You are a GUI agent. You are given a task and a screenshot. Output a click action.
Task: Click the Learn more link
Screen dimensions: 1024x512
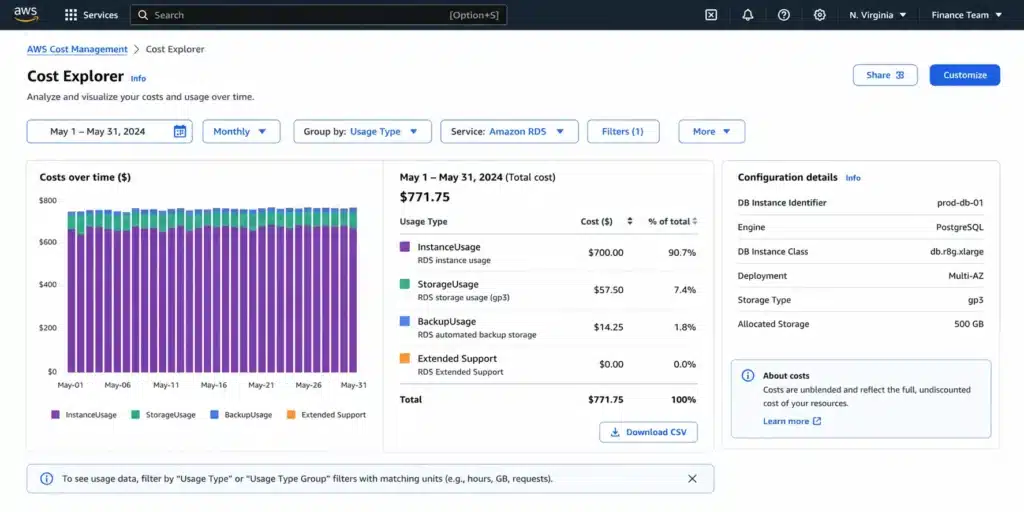pos(786,421)
